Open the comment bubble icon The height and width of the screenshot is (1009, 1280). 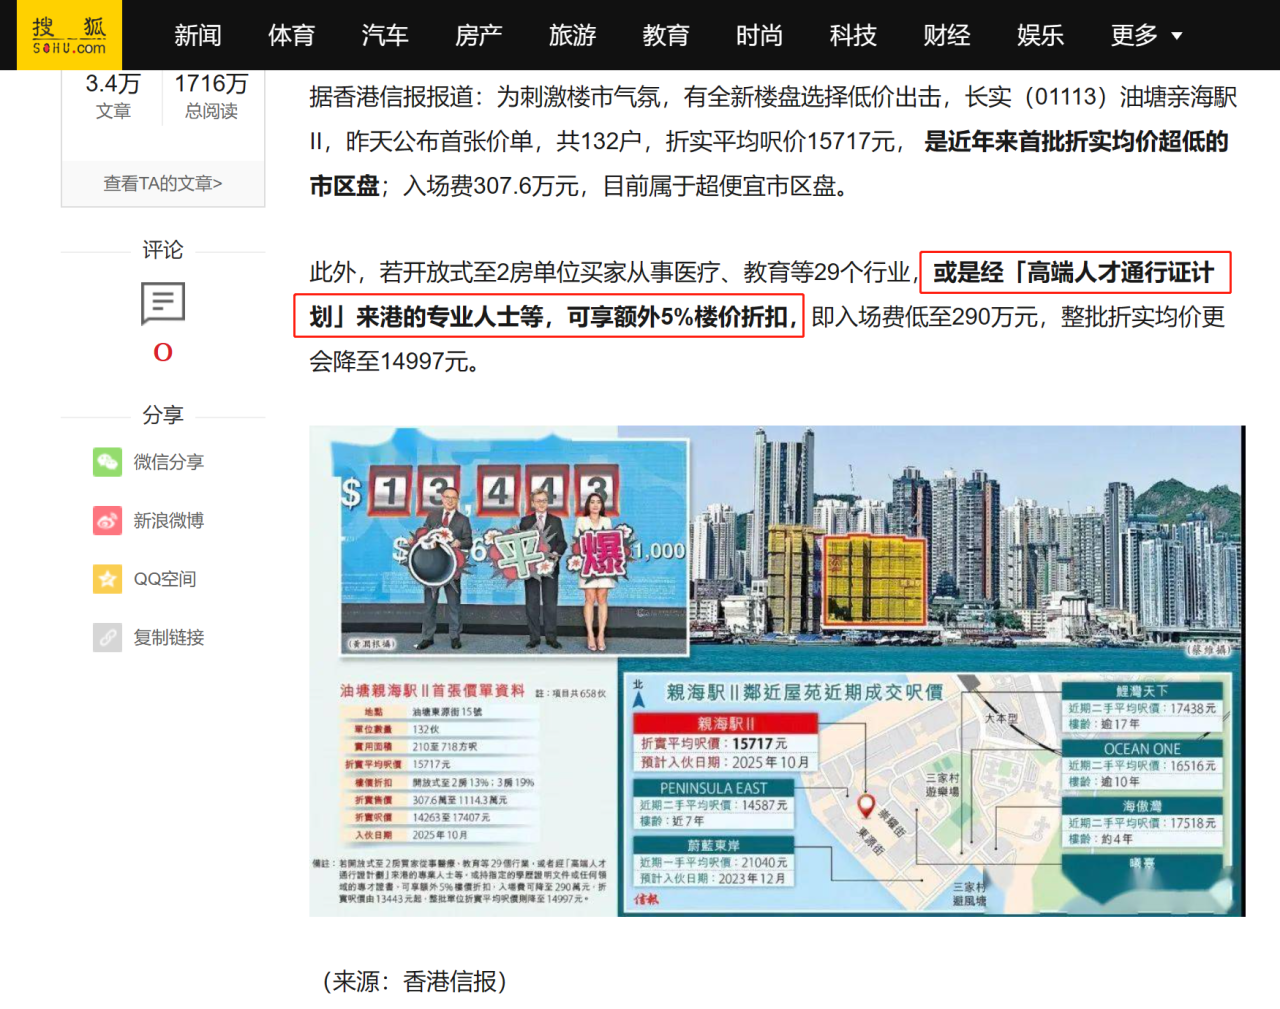tap(163, 303)
